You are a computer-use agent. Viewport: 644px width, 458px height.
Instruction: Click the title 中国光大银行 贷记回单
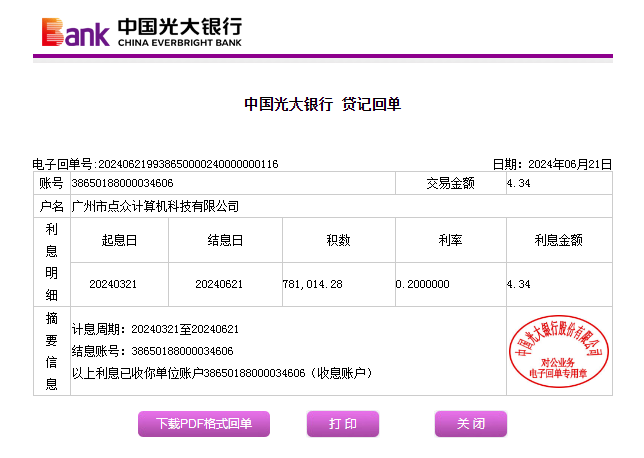coord(322,104)
